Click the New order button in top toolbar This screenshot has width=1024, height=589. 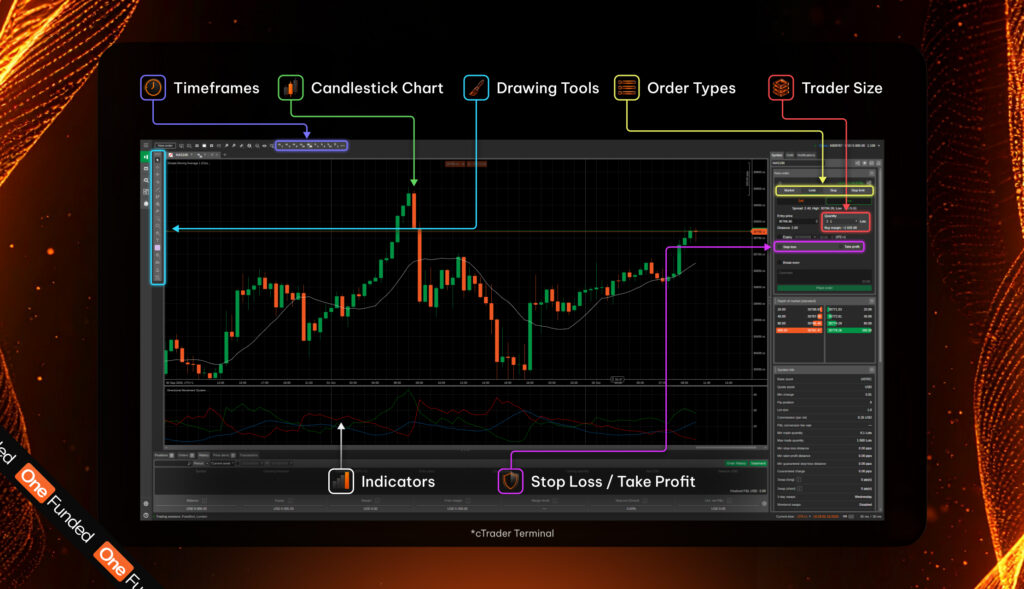point(165,146)
